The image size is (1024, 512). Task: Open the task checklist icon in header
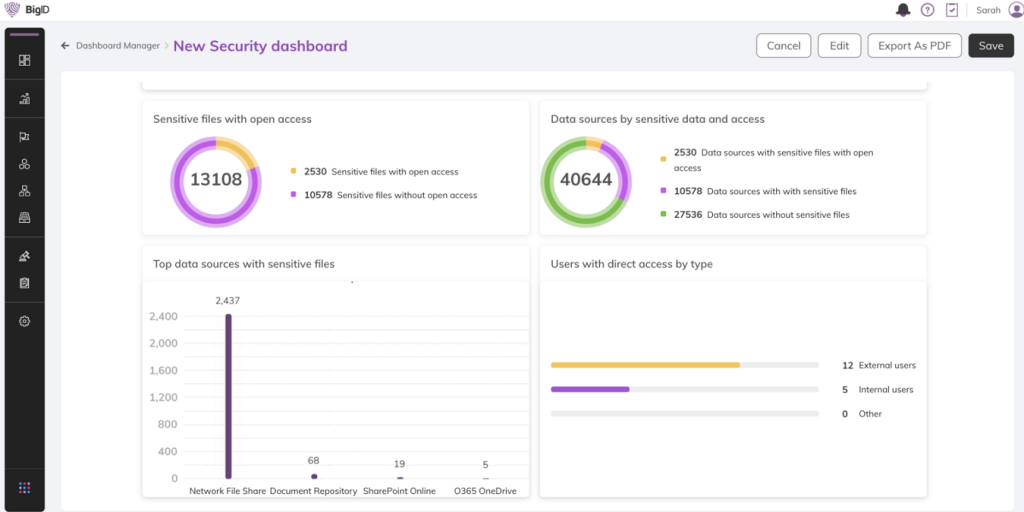pos(952,10)
